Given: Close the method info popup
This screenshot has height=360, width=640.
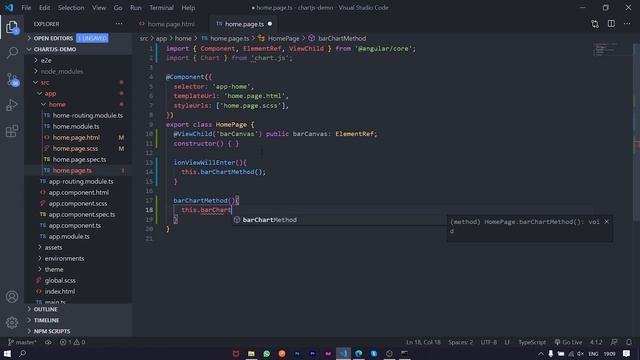Looking at the screenshot, I should tap(607, 222).
